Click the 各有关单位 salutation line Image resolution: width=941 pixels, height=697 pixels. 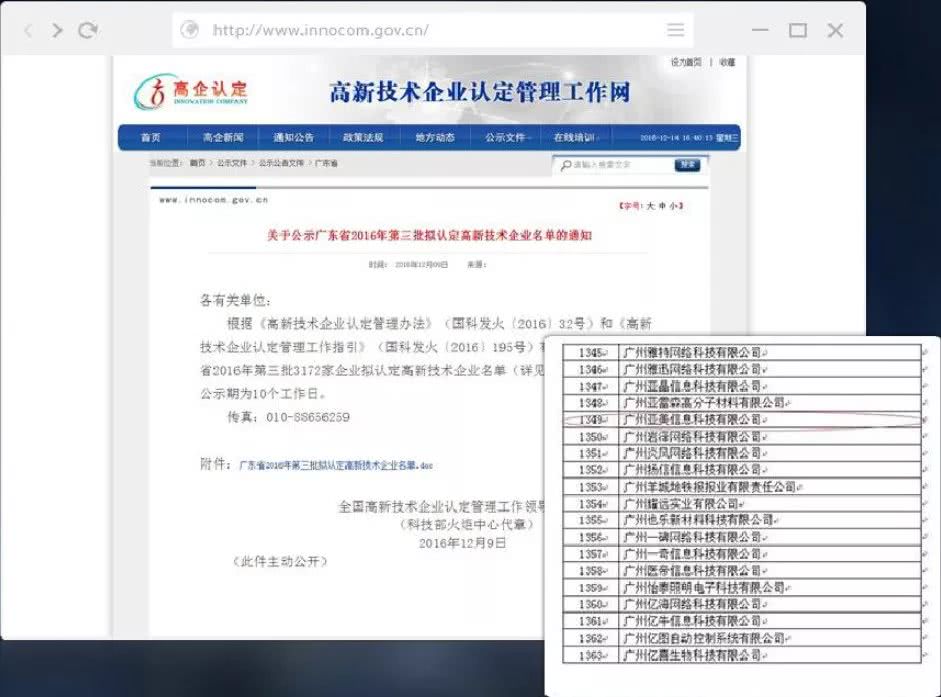(236, 301)
